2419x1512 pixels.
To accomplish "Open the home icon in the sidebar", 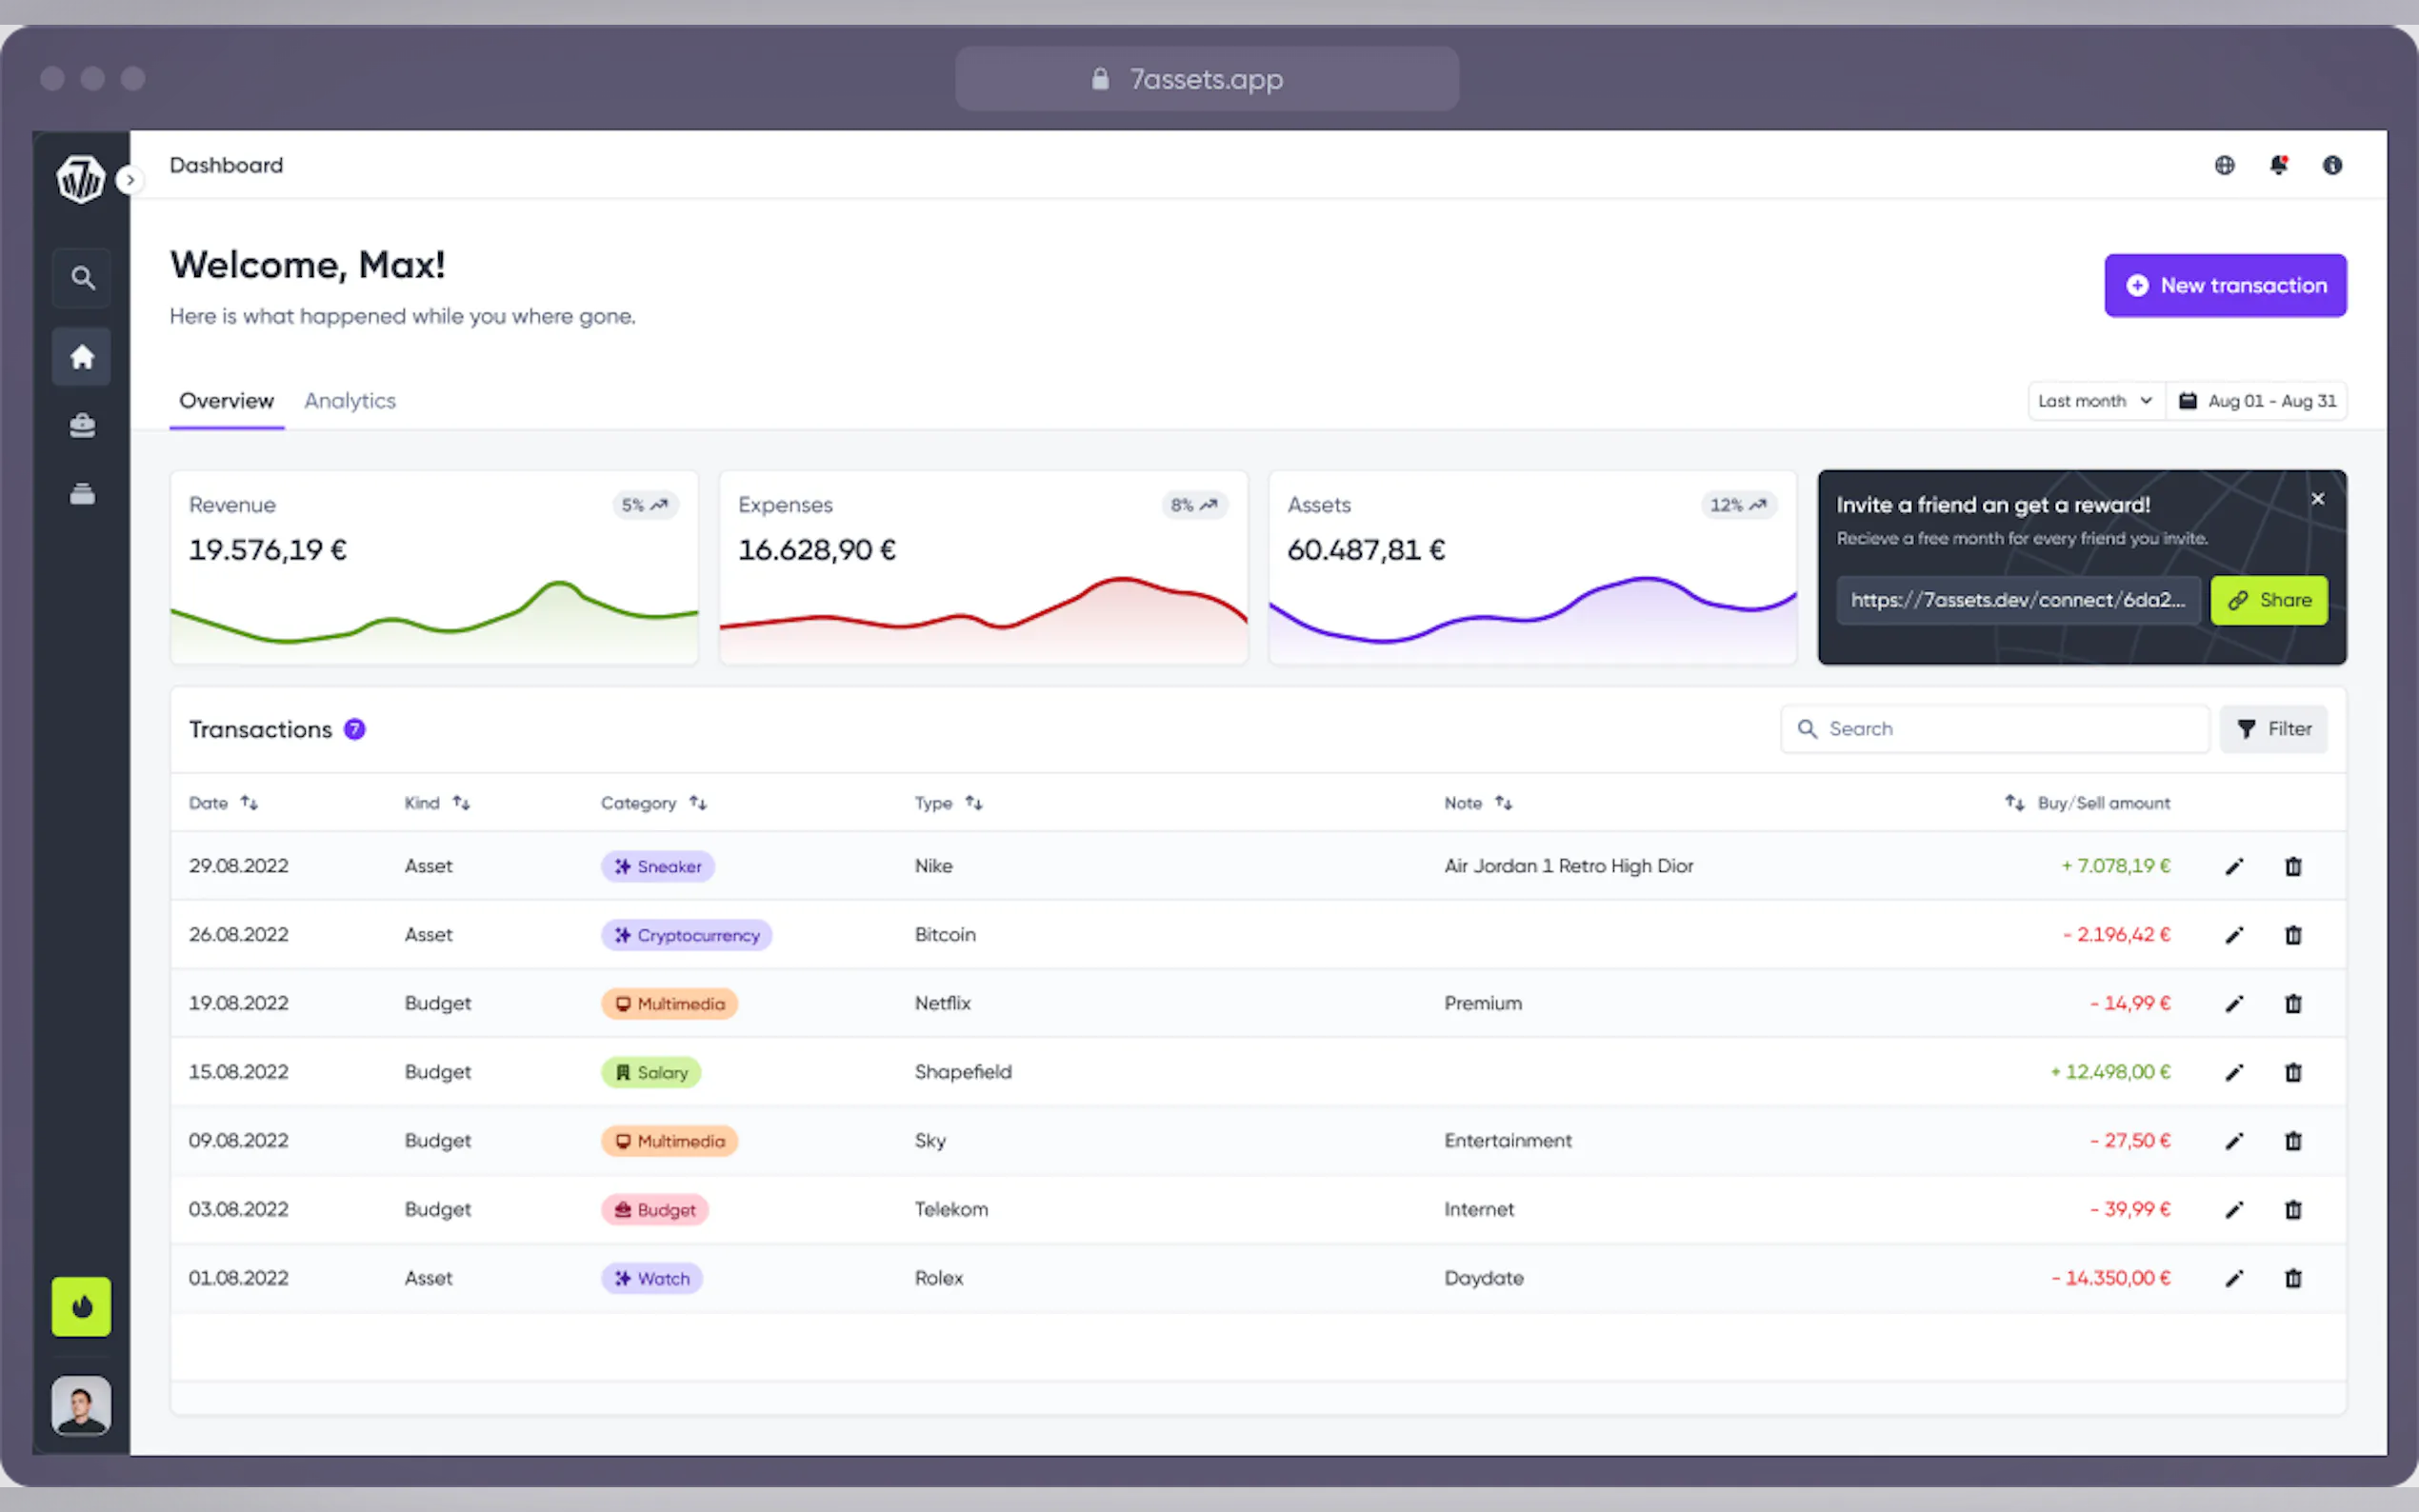I will 82,357.
